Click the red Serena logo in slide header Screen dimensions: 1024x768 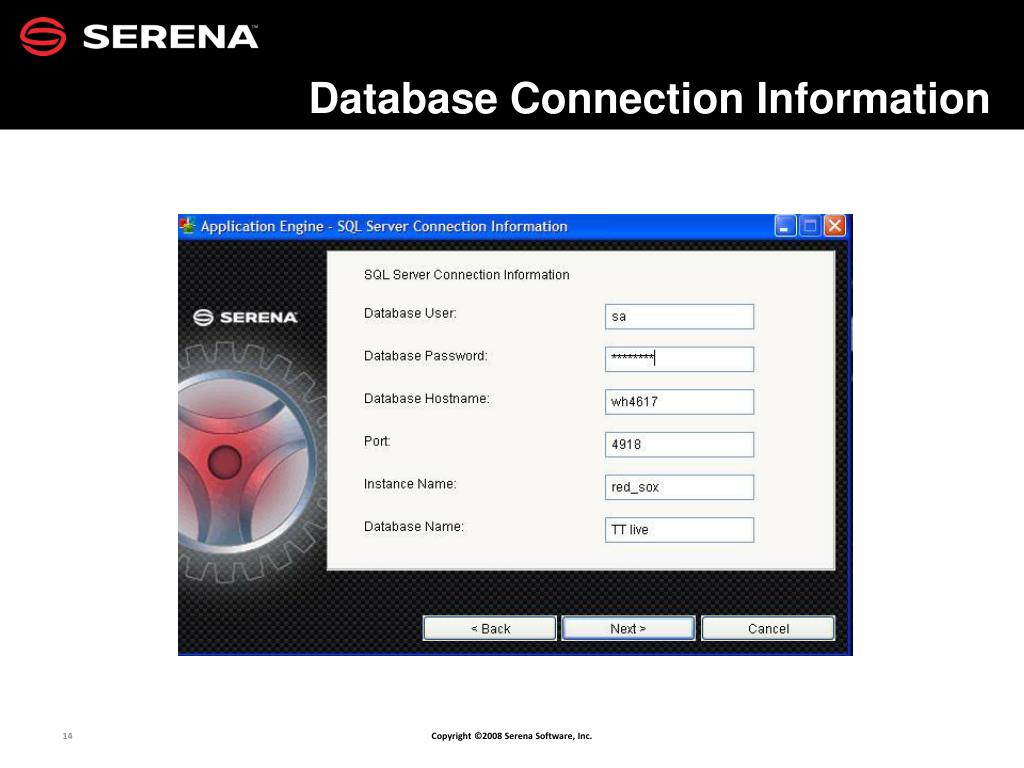point(43,37)
